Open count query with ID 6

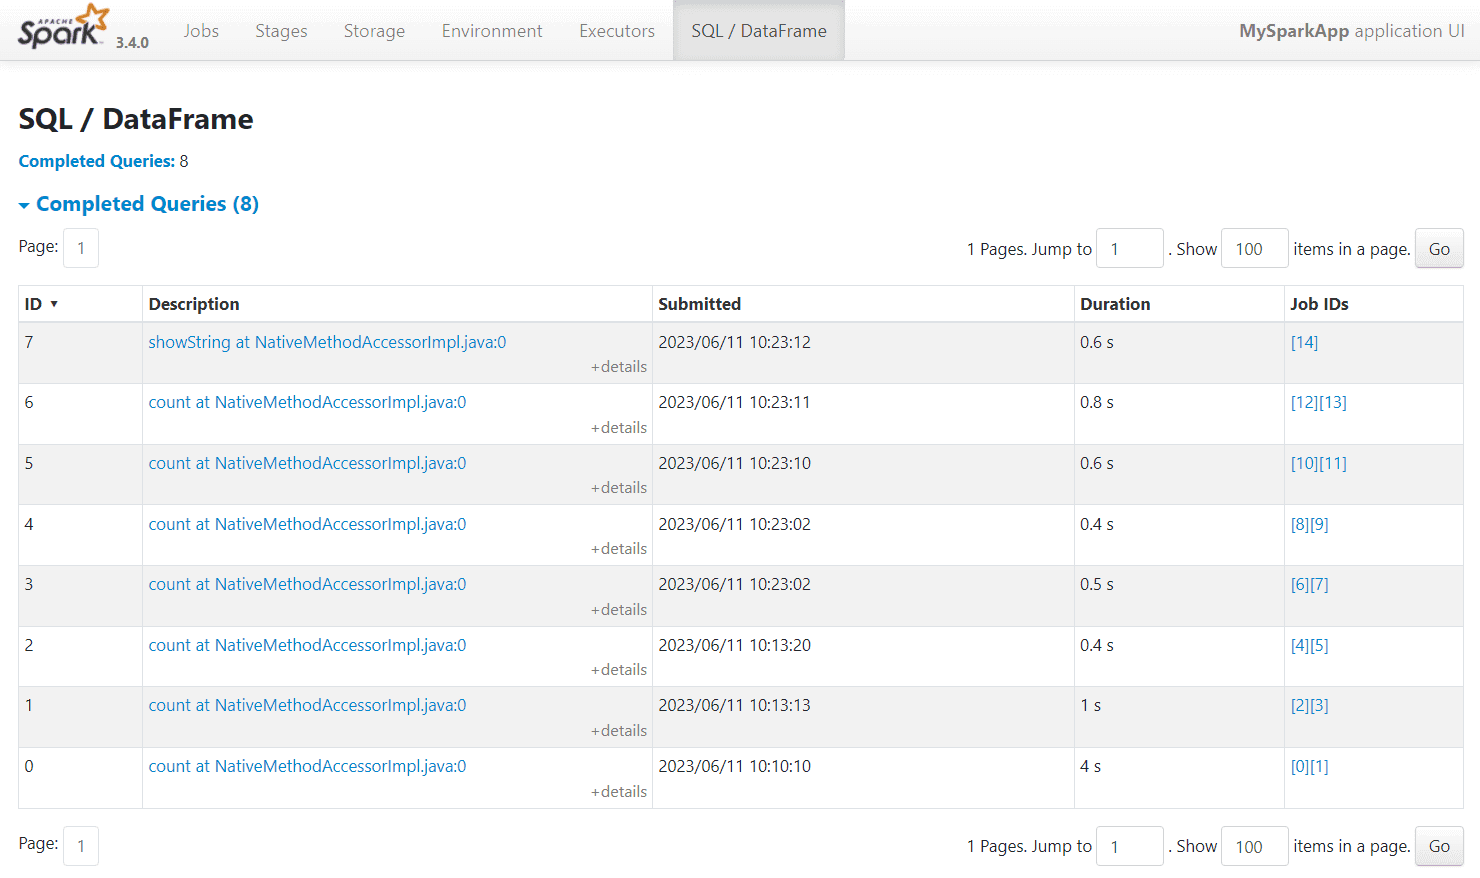pos(307,402)
